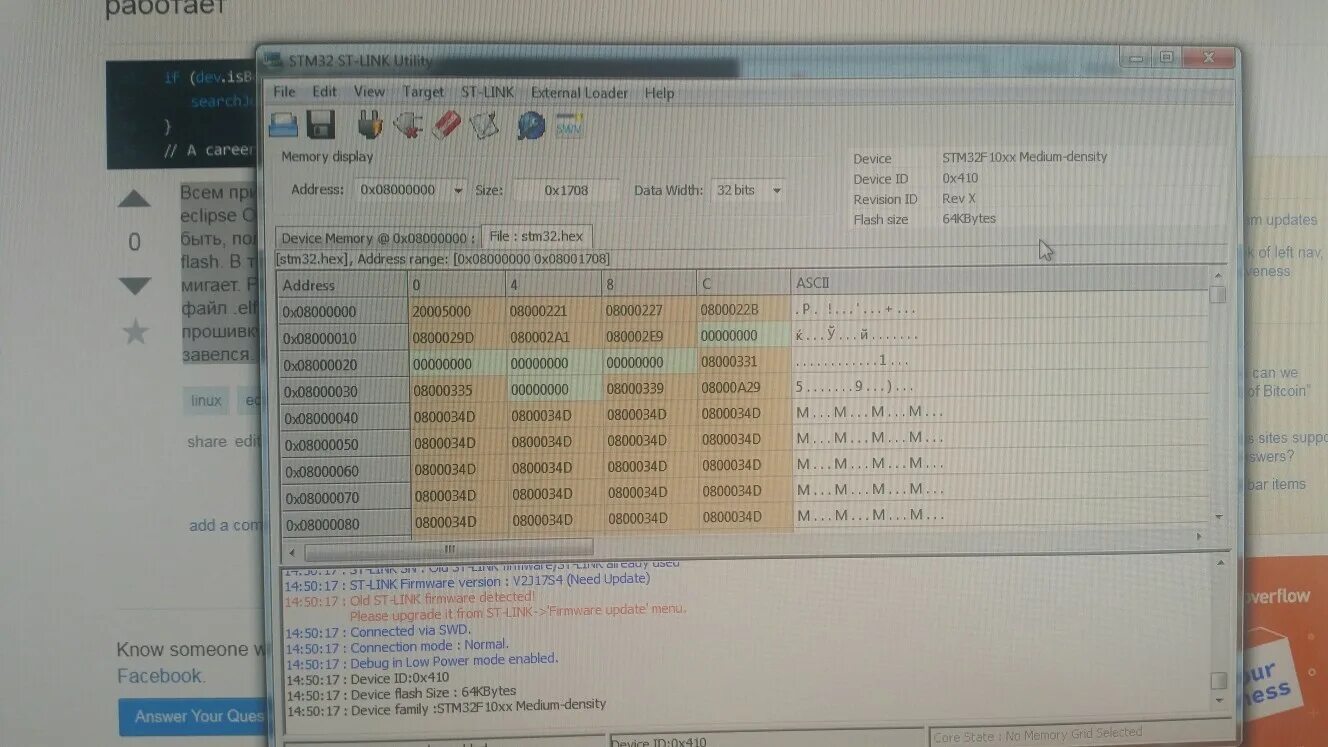
Task: Upvote the Stack Overflow question
Action: pos(134,199)
